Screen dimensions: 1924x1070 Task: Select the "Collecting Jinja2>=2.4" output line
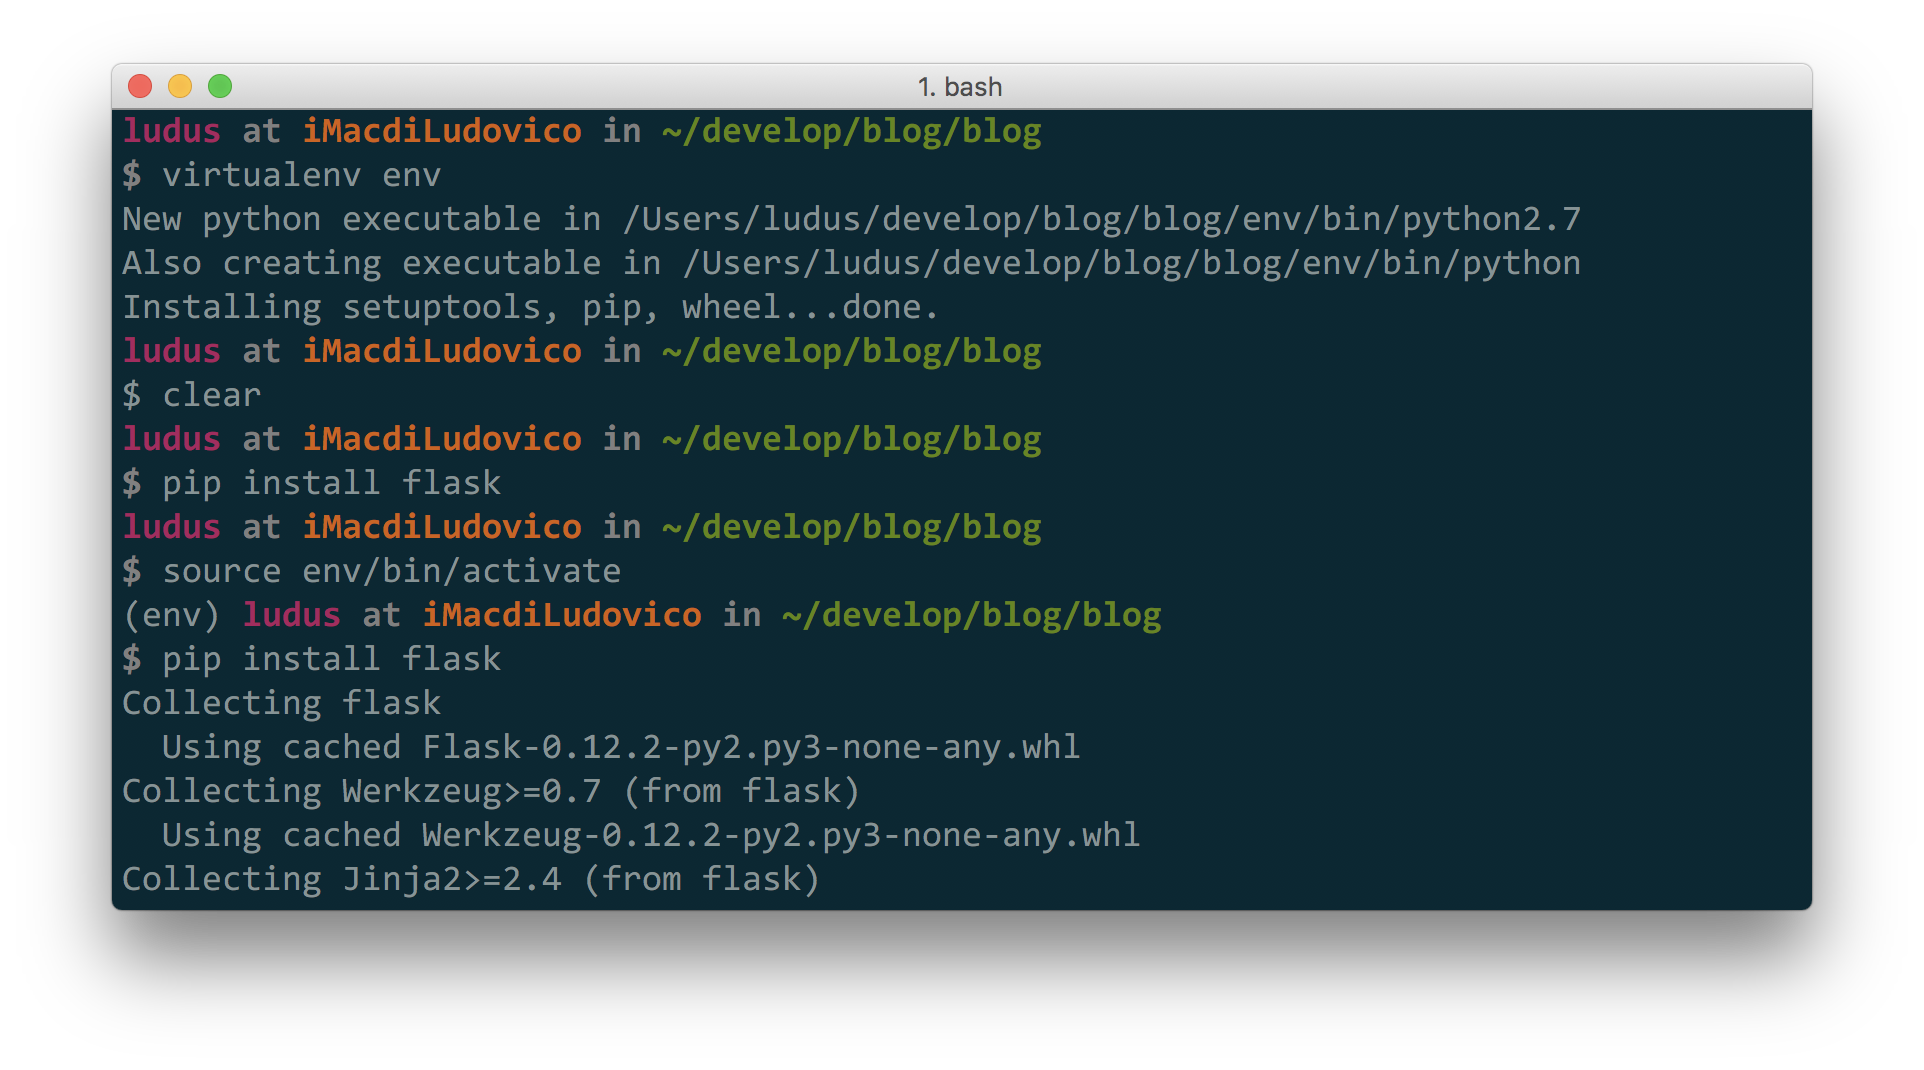[x=470, y=879]
